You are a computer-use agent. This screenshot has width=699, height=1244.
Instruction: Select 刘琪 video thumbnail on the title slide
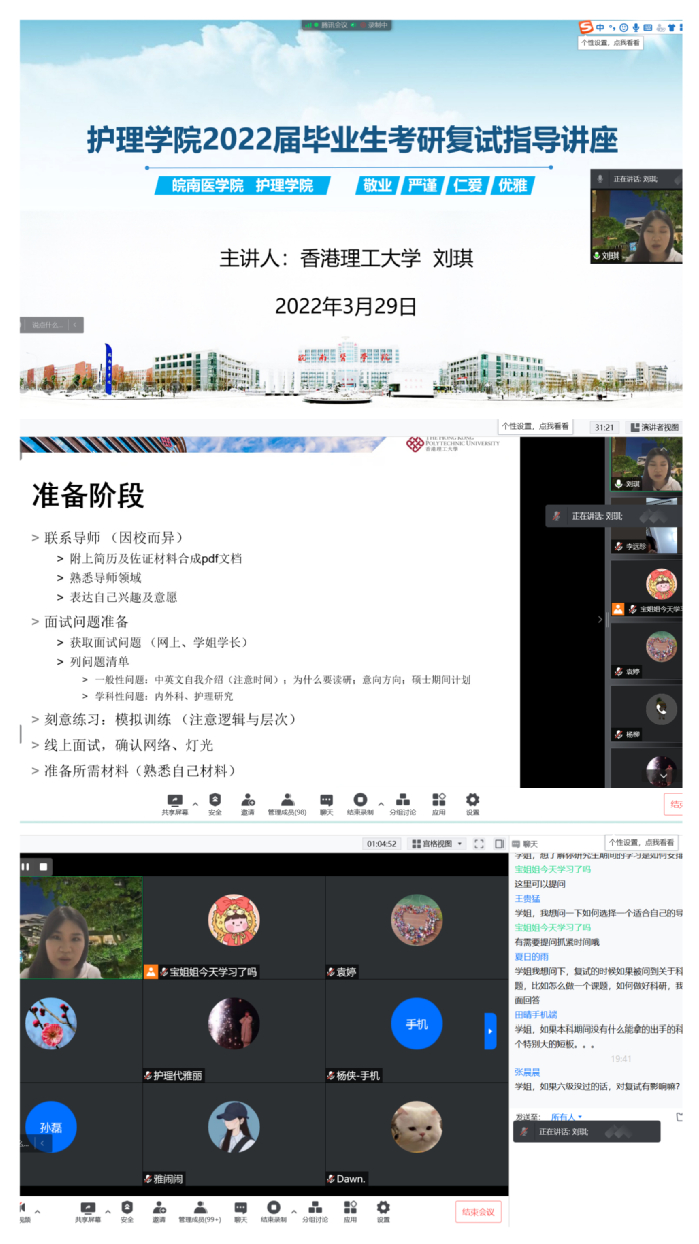[637, 225]
